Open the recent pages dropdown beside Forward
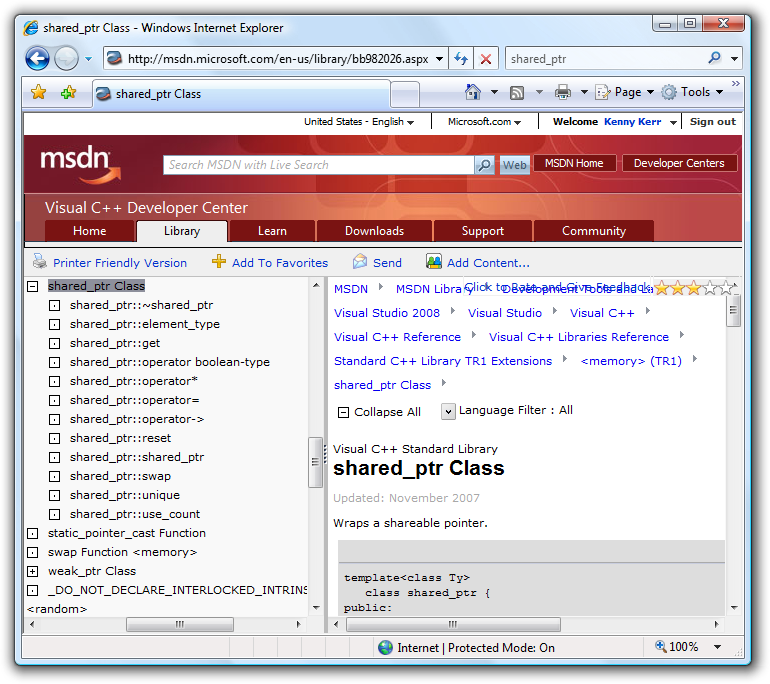The width and height of the screenshot is (770, 684). (x=88, y=59)
